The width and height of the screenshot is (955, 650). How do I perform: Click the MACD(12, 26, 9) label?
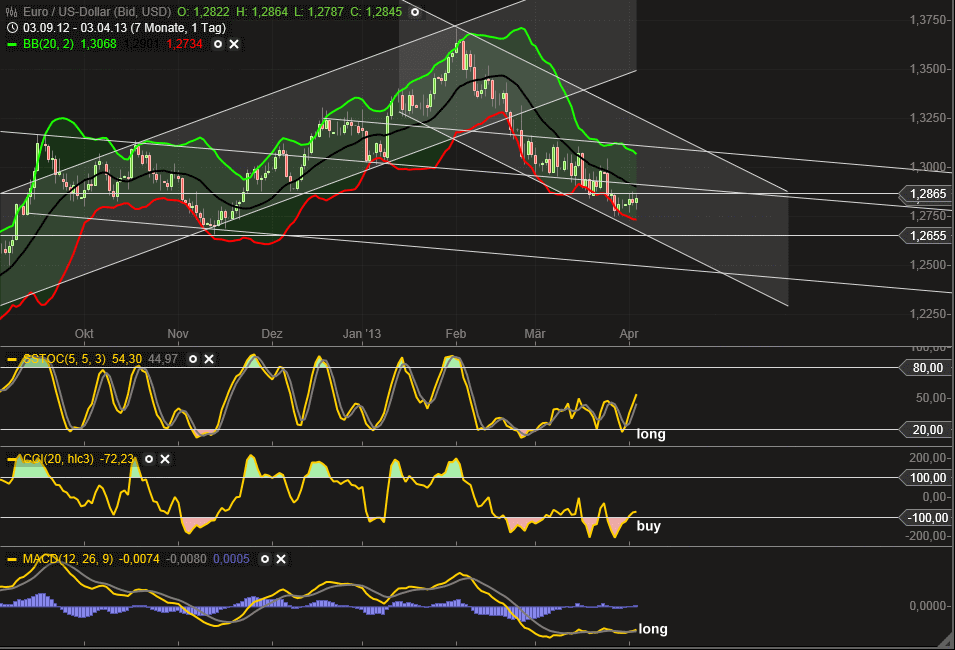(x=68, y=559)
